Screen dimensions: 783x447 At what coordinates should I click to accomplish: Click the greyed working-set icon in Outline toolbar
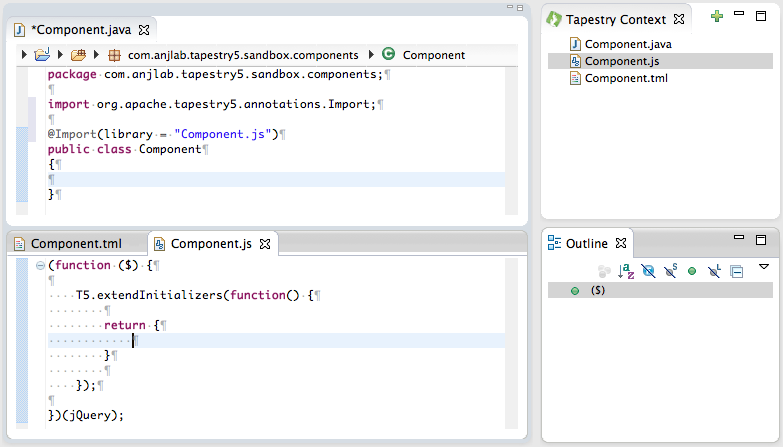click(x=604, y=271)
